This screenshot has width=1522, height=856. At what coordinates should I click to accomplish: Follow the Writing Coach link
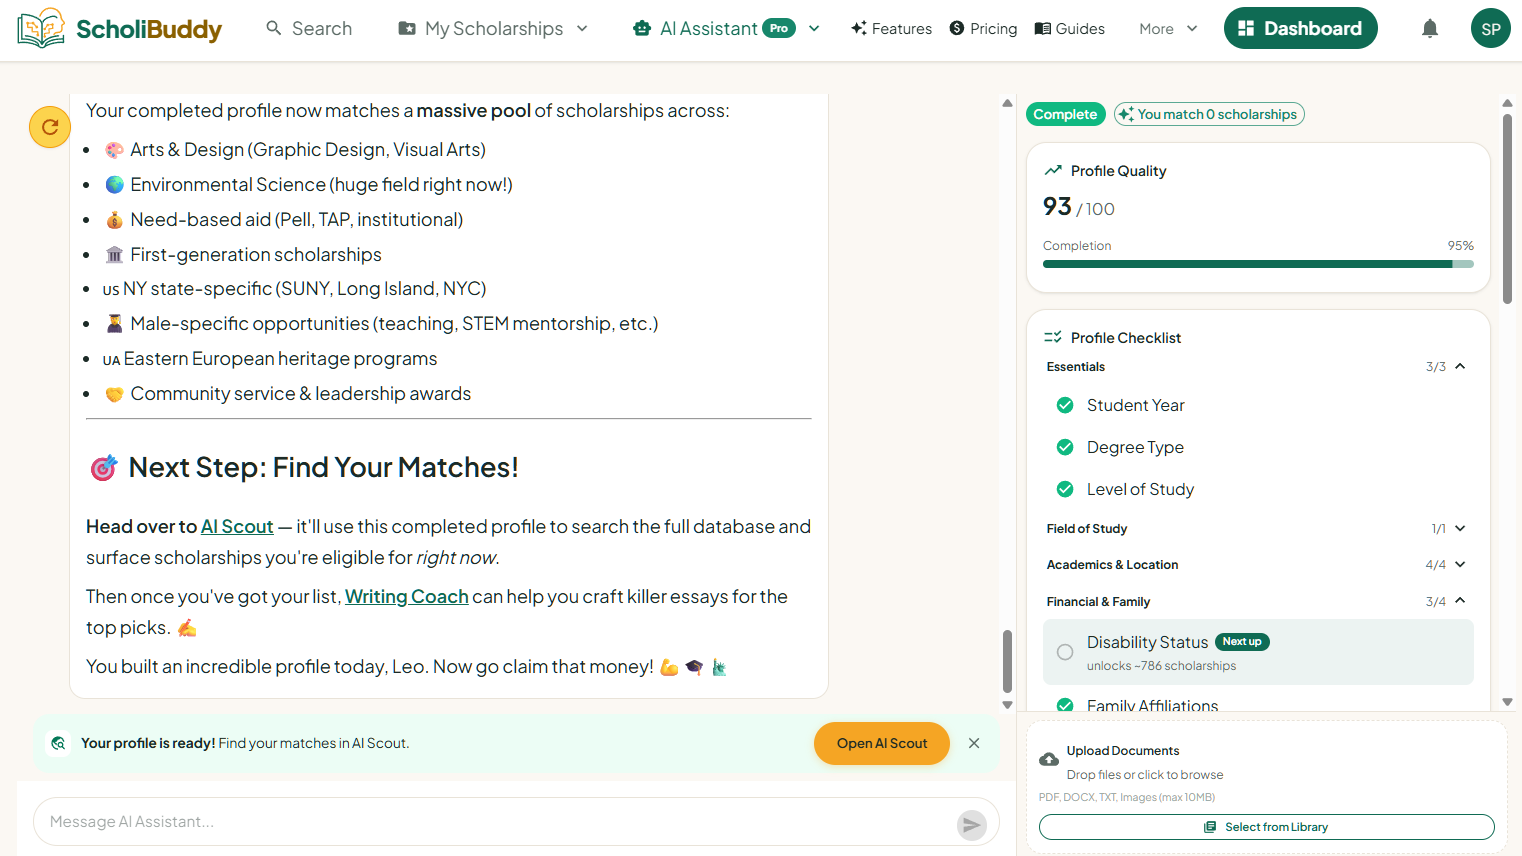407,597
